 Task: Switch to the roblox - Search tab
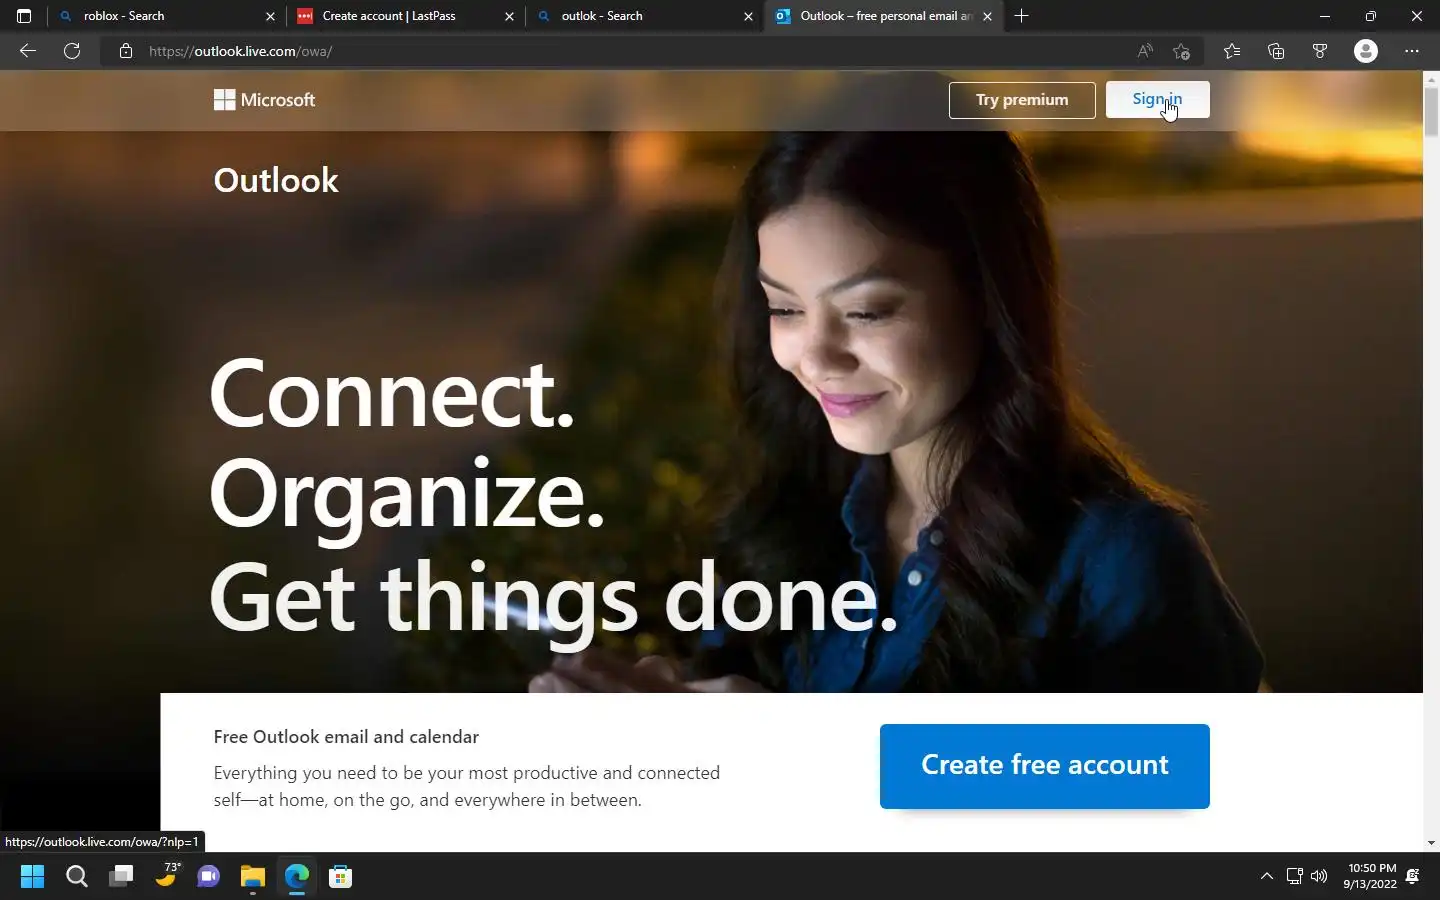pyautogui.click(x=166, y=16)
